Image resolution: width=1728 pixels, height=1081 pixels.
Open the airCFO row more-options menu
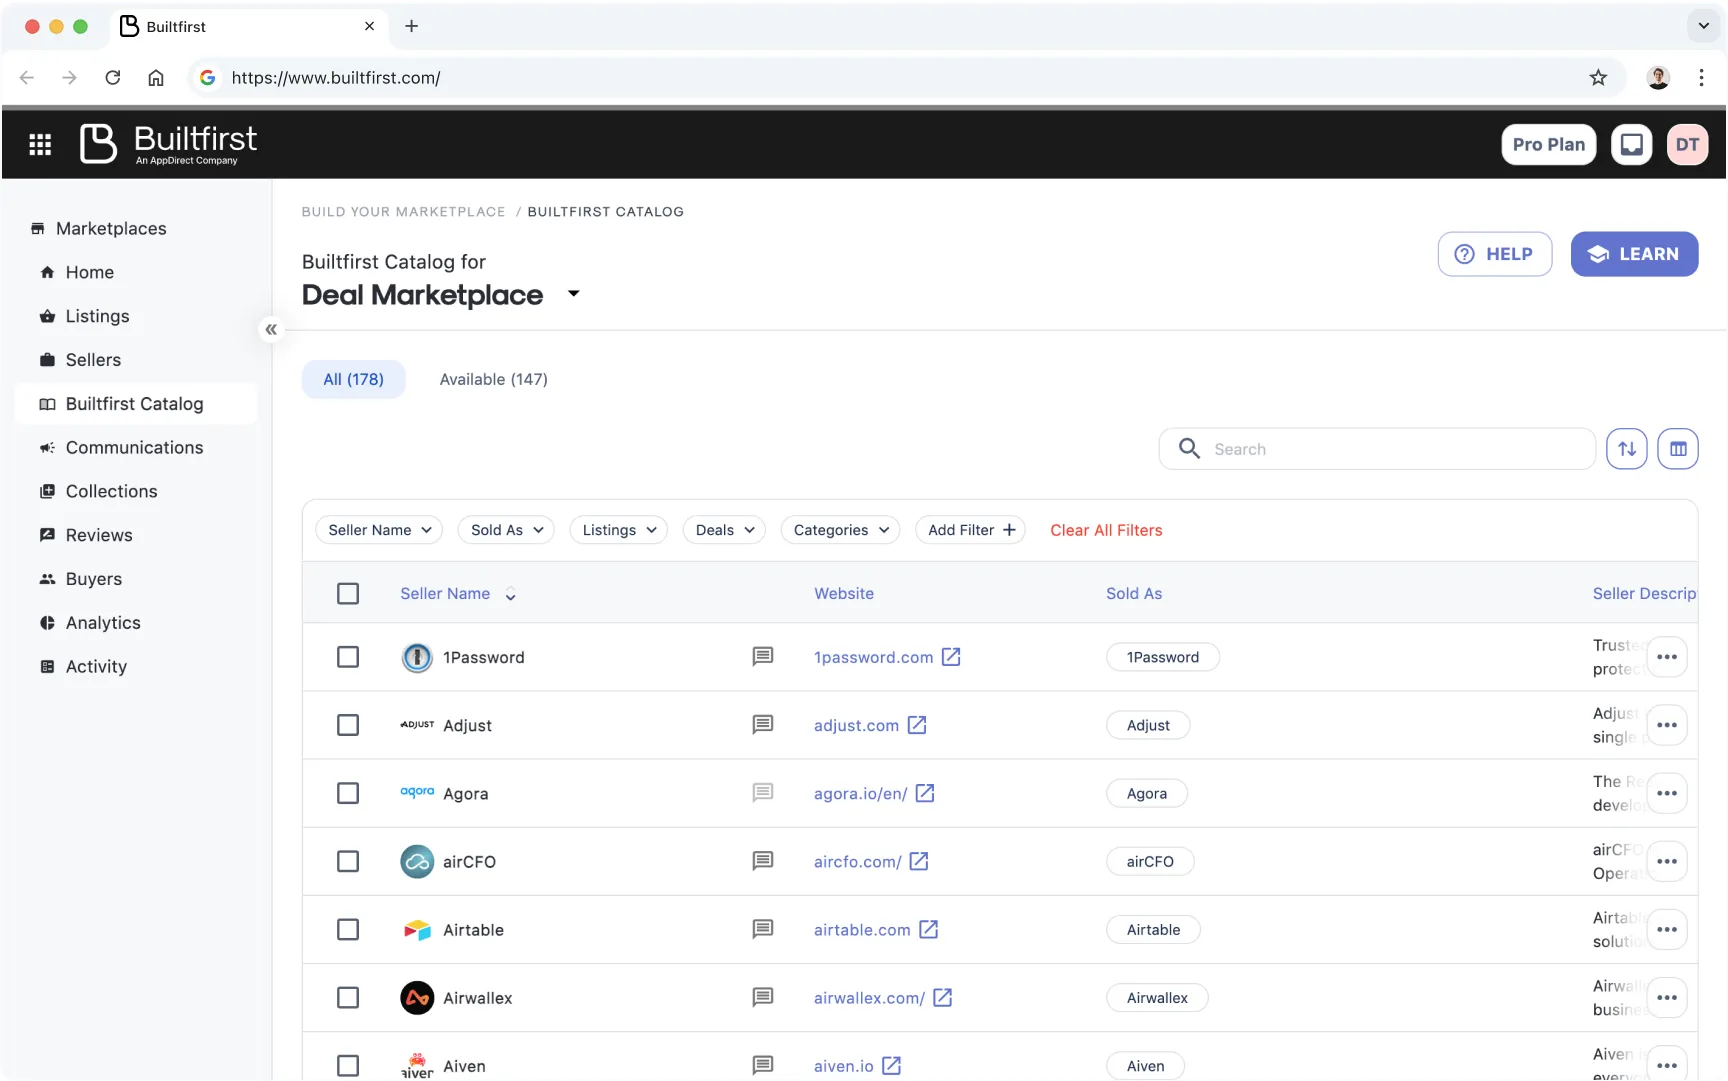1667,861
